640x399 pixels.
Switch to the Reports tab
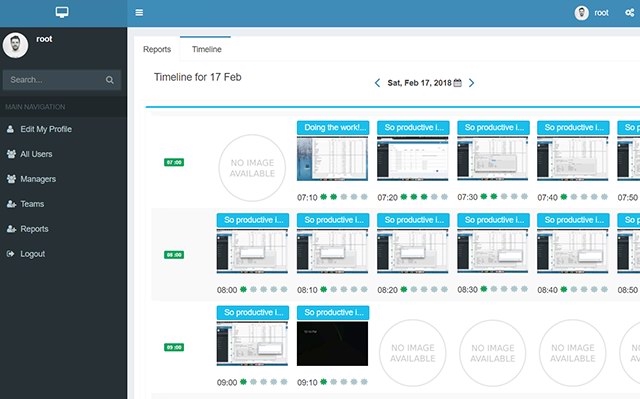click(x=157, y=49)
